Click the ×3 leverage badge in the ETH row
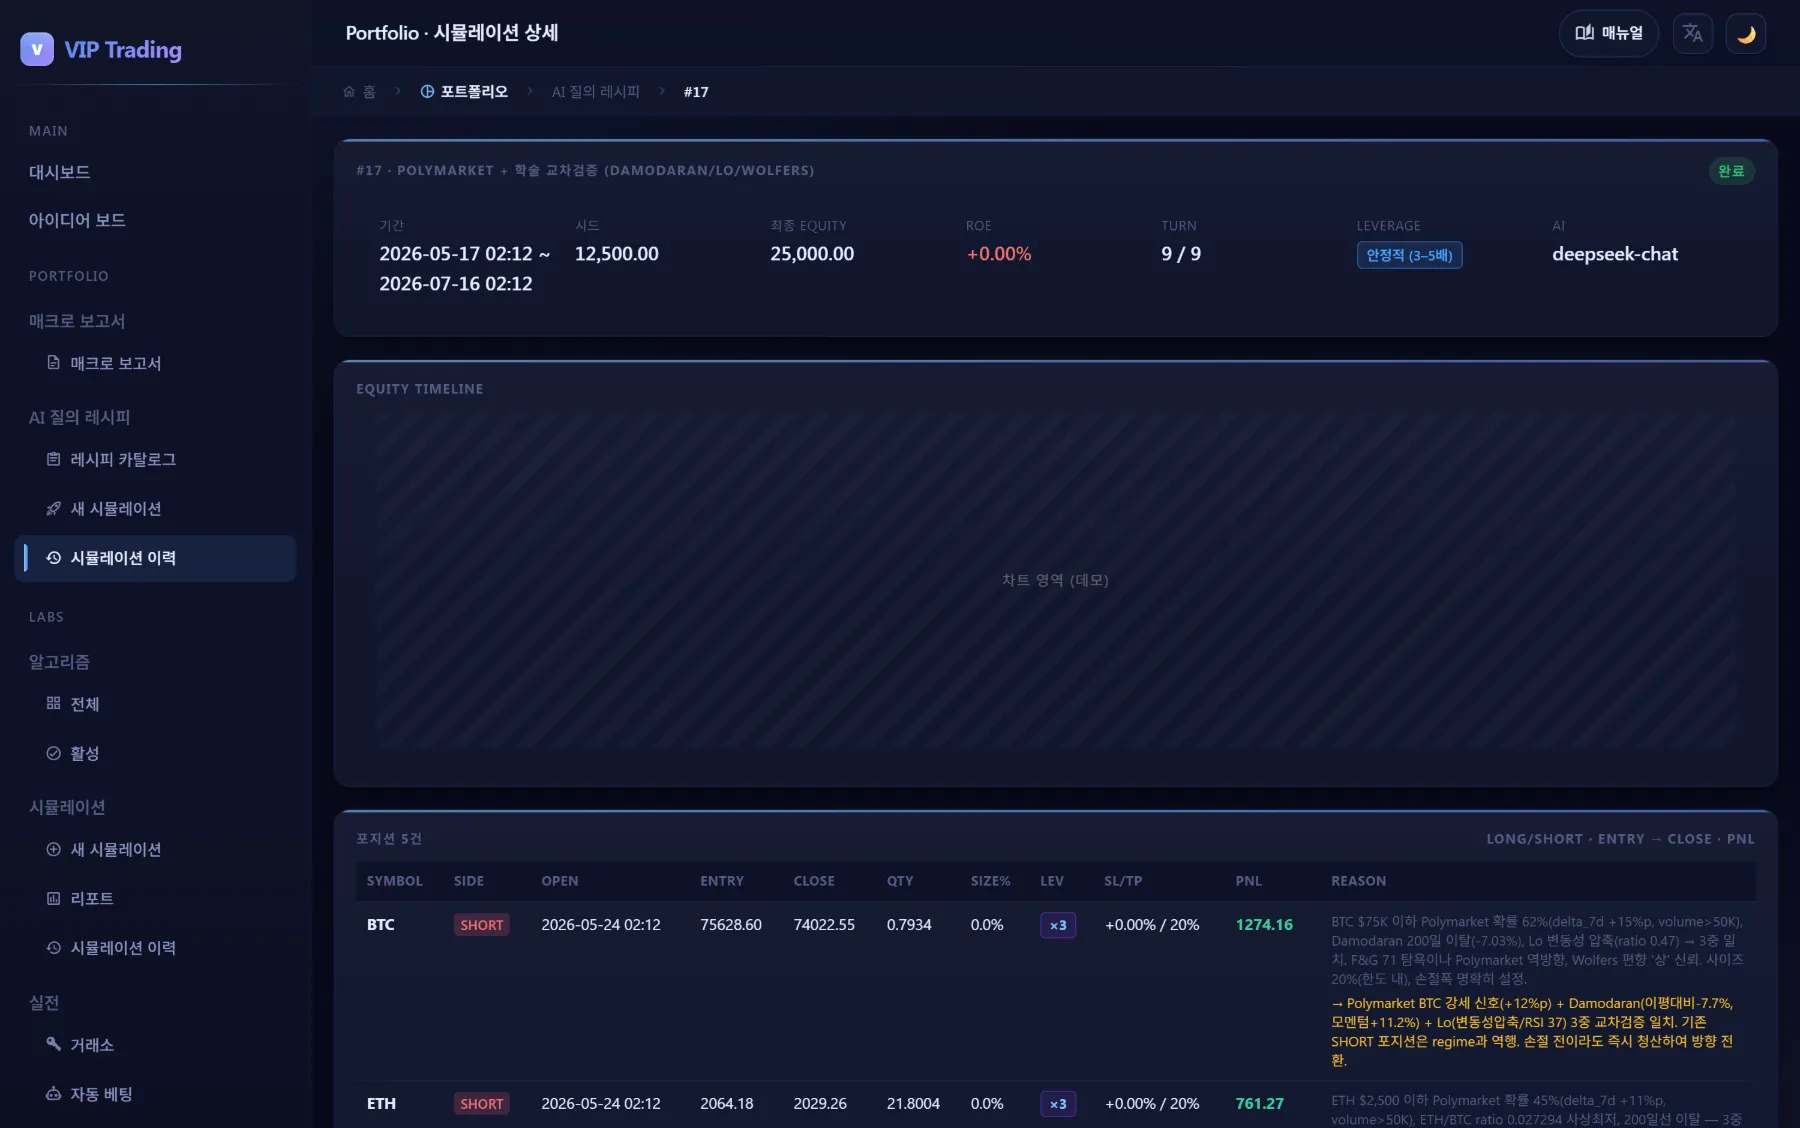Image resolution: width=1800 pixels, height=1128 pixels. [1058, 1104]
